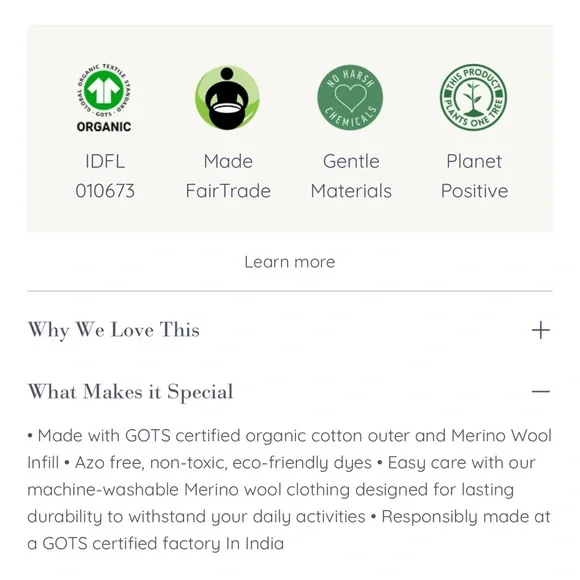Viewport: 580px width, 580px height.
Task: Click the white shirt symbol in GOTS logo
Action: pyautogui.click(x=104, y=90)
